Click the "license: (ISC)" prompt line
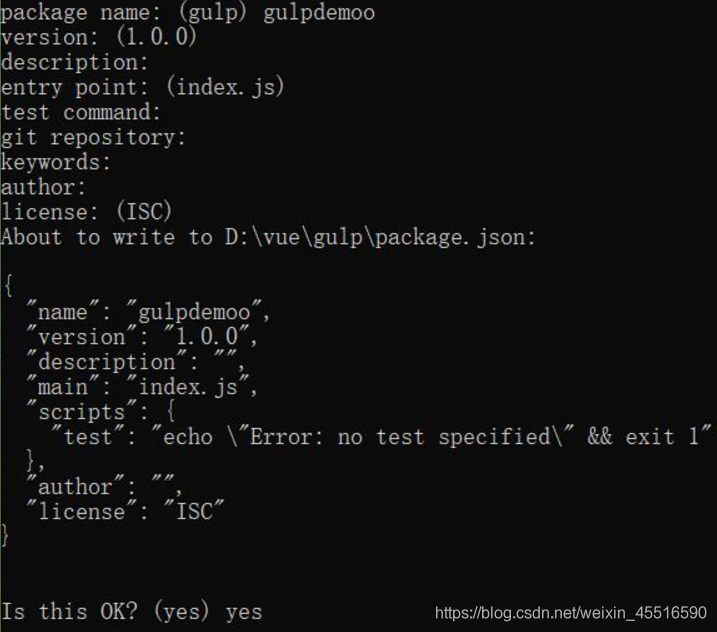Viewport: 717px width, 632px height. pos(87,212)
